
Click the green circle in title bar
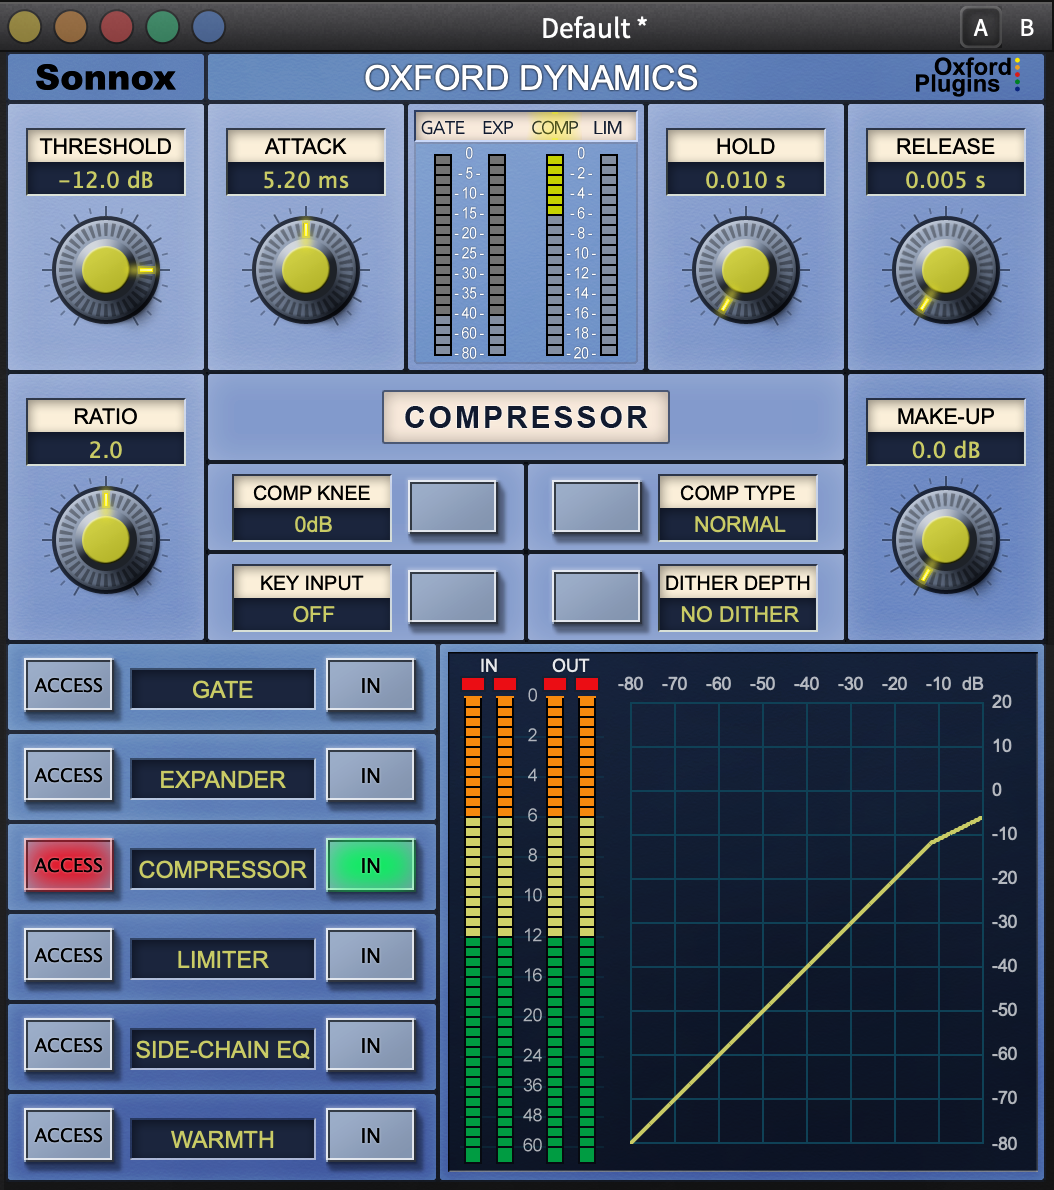point(163,27)
